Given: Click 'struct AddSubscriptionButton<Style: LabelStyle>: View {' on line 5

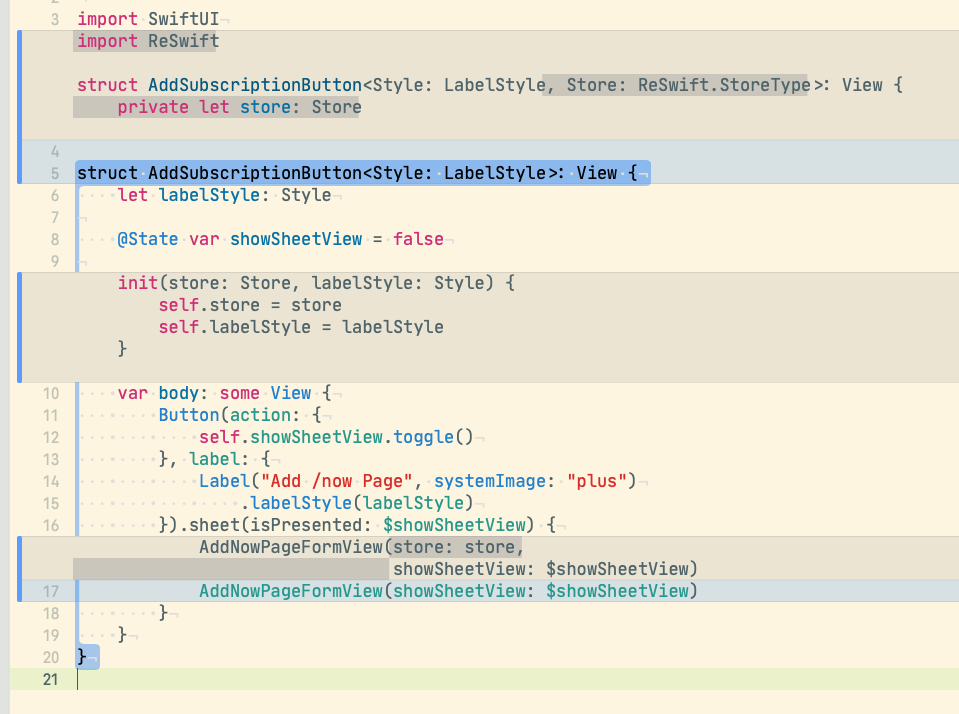Looking at the screenshot, I should click(x=357, y=173).
